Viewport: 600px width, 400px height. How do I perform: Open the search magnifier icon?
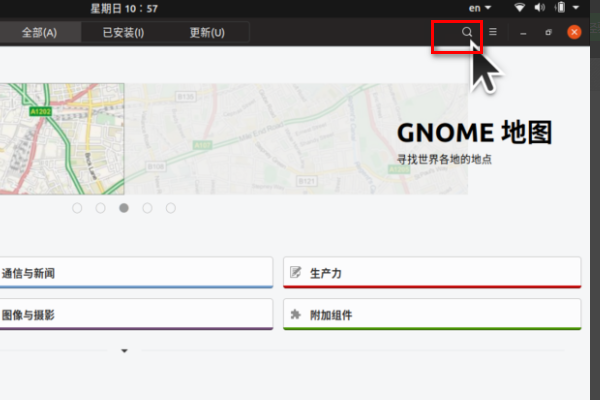466,32
